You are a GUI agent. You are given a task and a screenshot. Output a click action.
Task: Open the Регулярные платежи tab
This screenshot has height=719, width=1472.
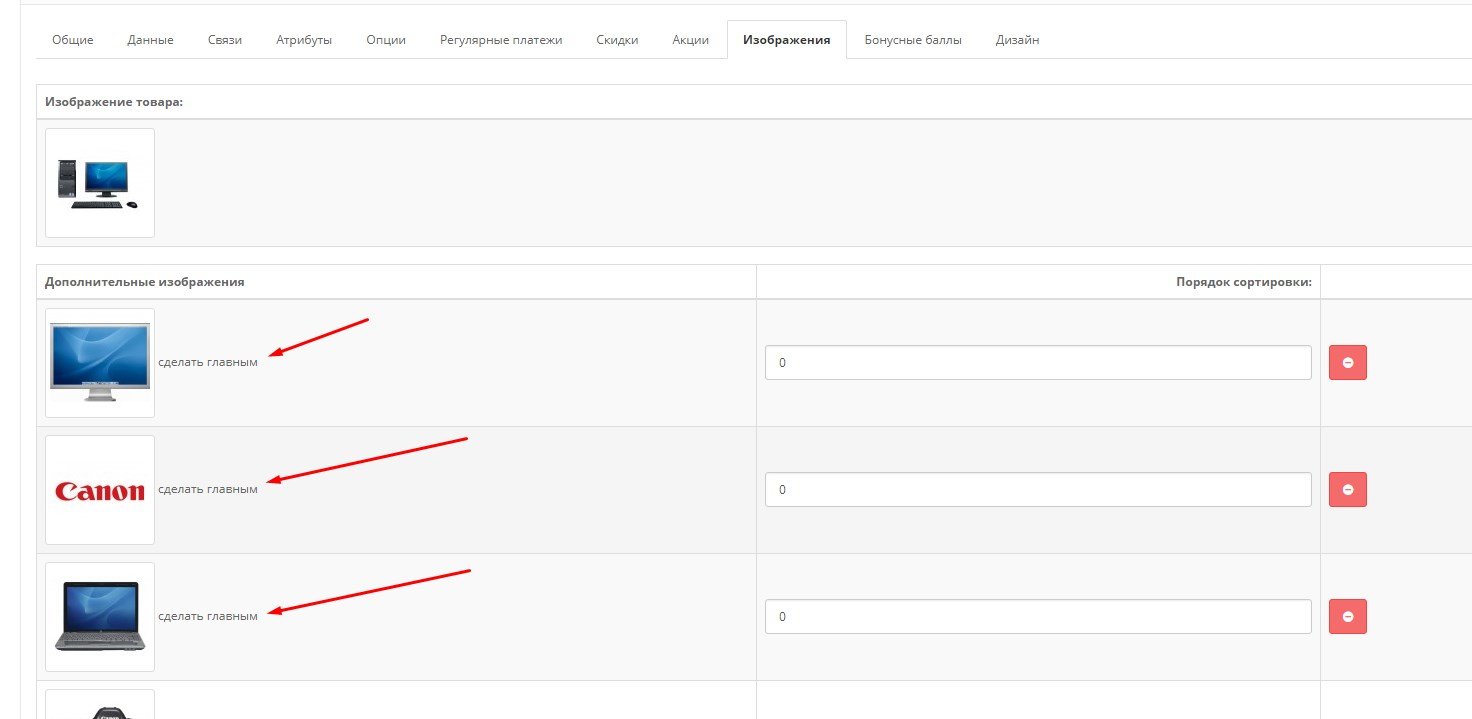pyautogui.click(x=501, y=40)
